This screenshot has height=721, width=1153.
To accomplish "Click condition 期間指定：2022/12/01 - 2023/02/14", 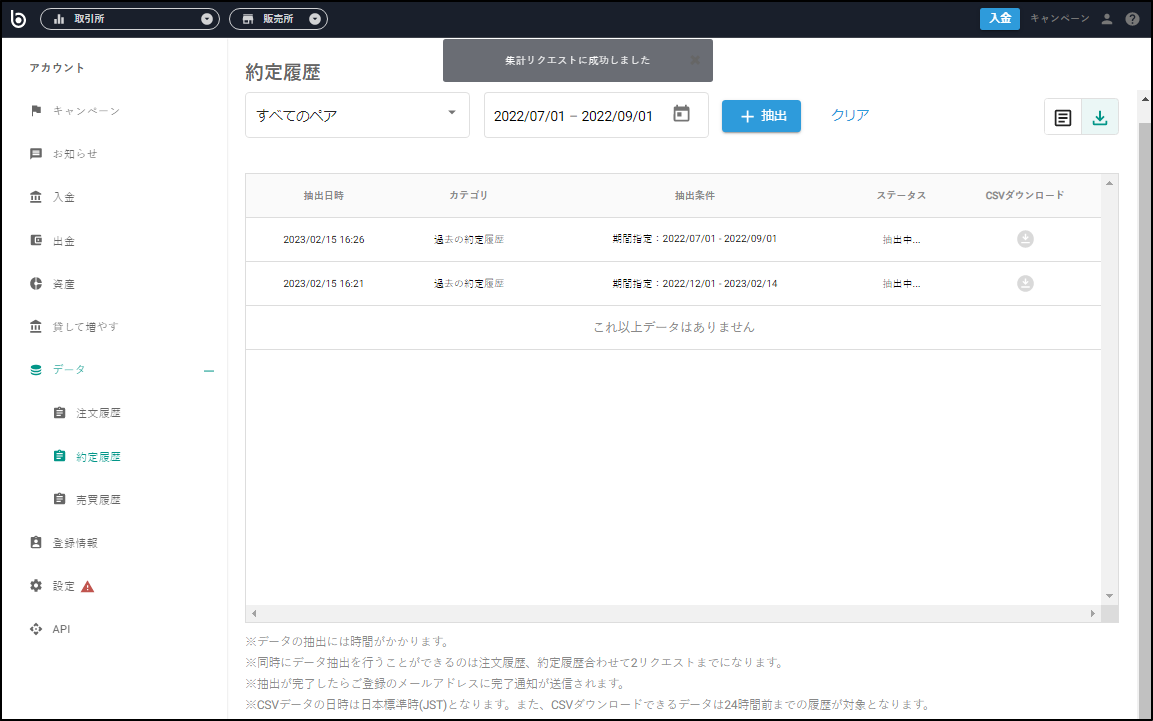I will [695, 283].
